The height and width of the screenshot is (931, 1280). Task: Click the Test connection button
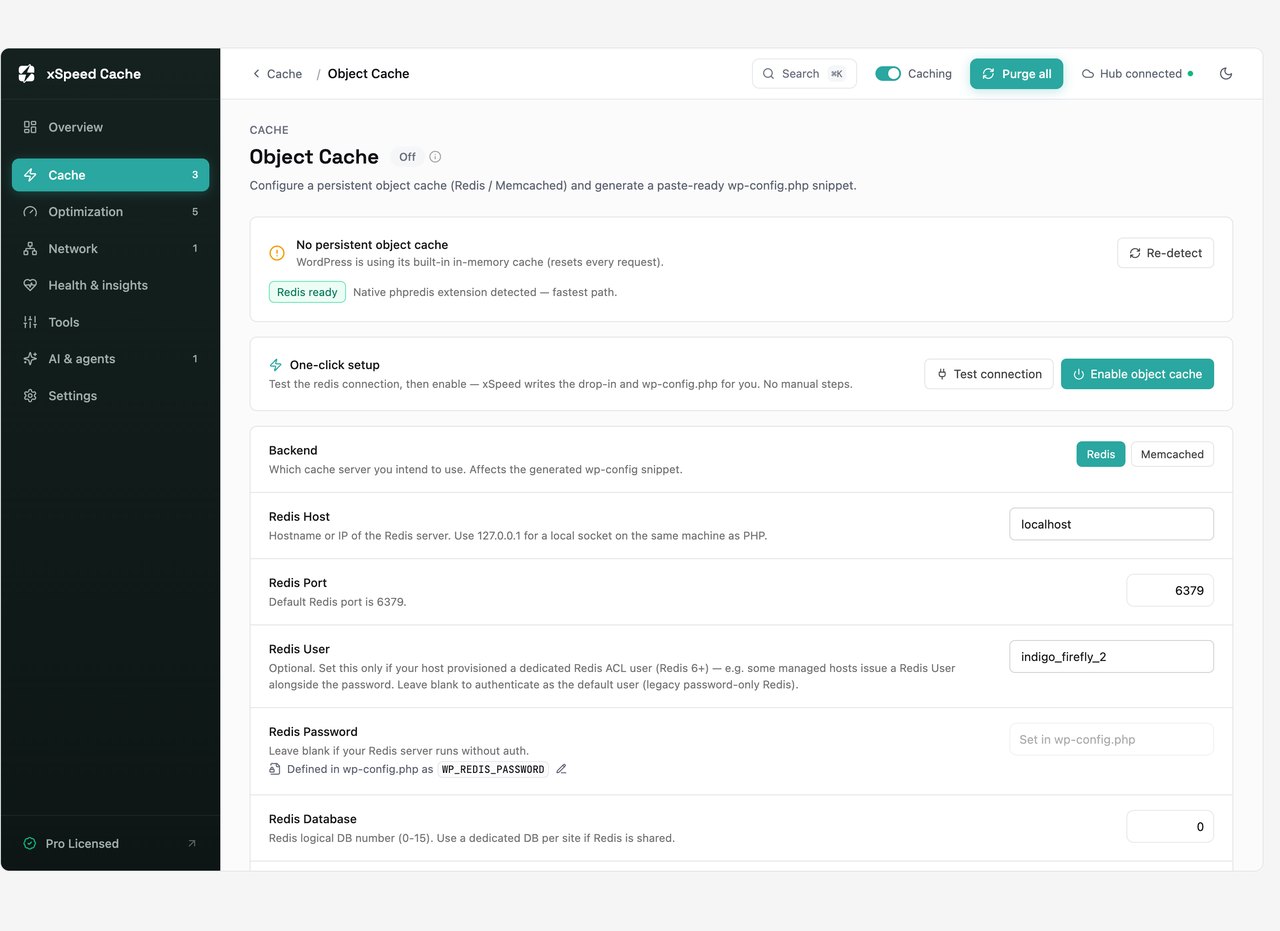[988, 374]
